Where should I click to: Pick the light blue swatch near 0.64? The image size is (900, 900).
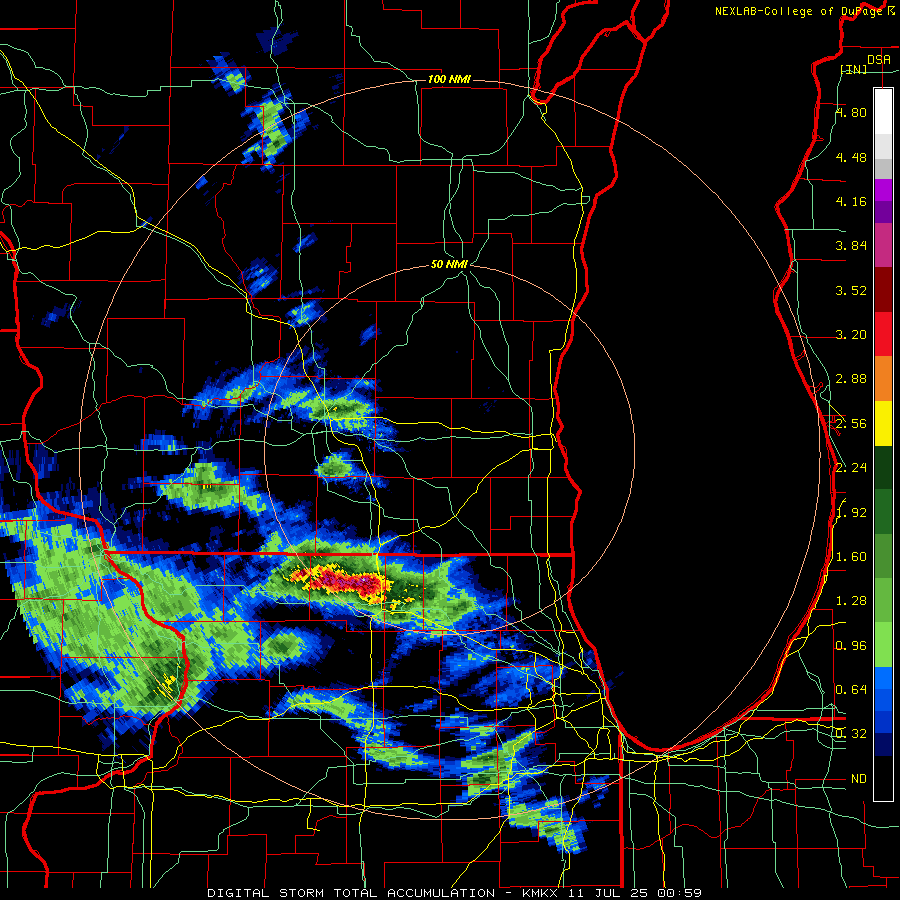883,678
